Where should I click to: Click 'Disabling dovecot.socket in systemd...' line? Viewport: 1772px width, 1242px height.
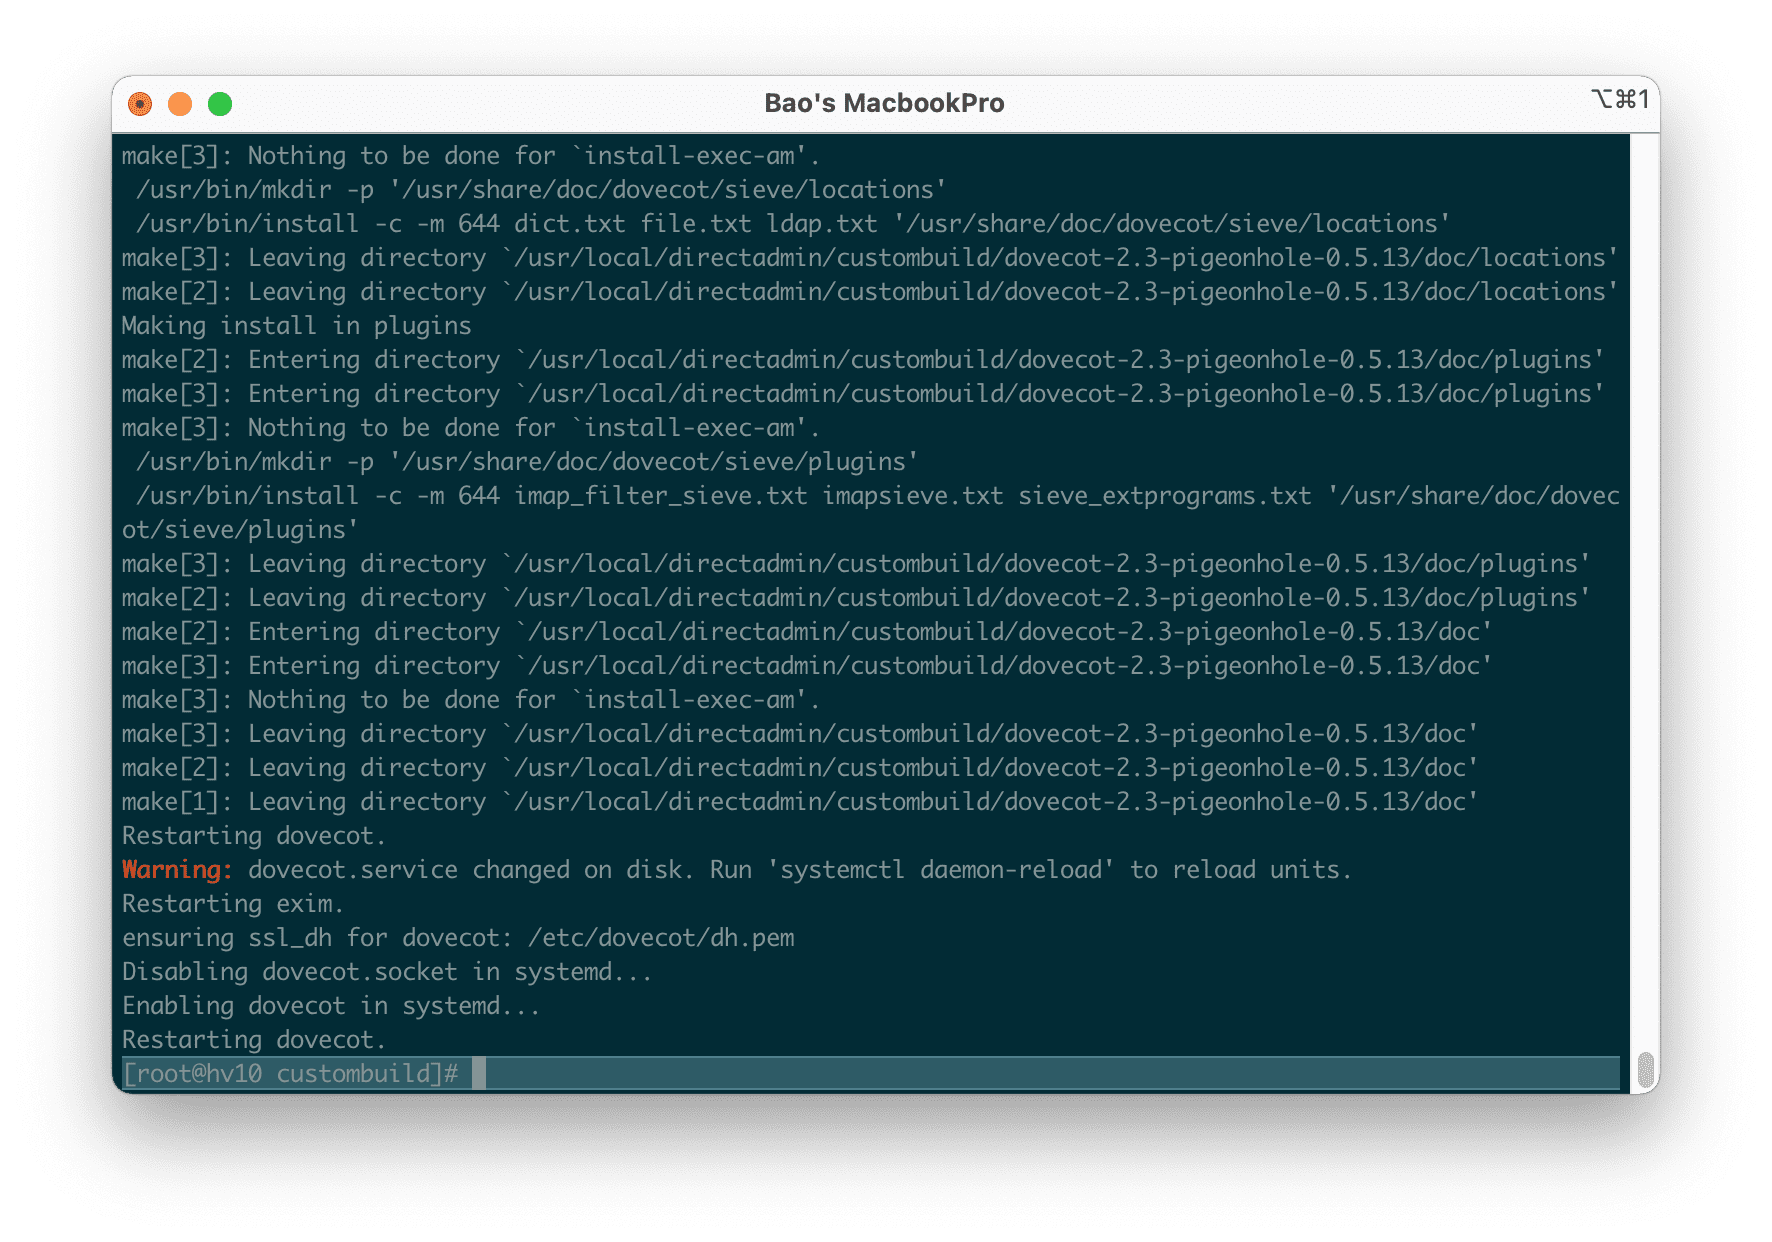(x=387, y=972)
